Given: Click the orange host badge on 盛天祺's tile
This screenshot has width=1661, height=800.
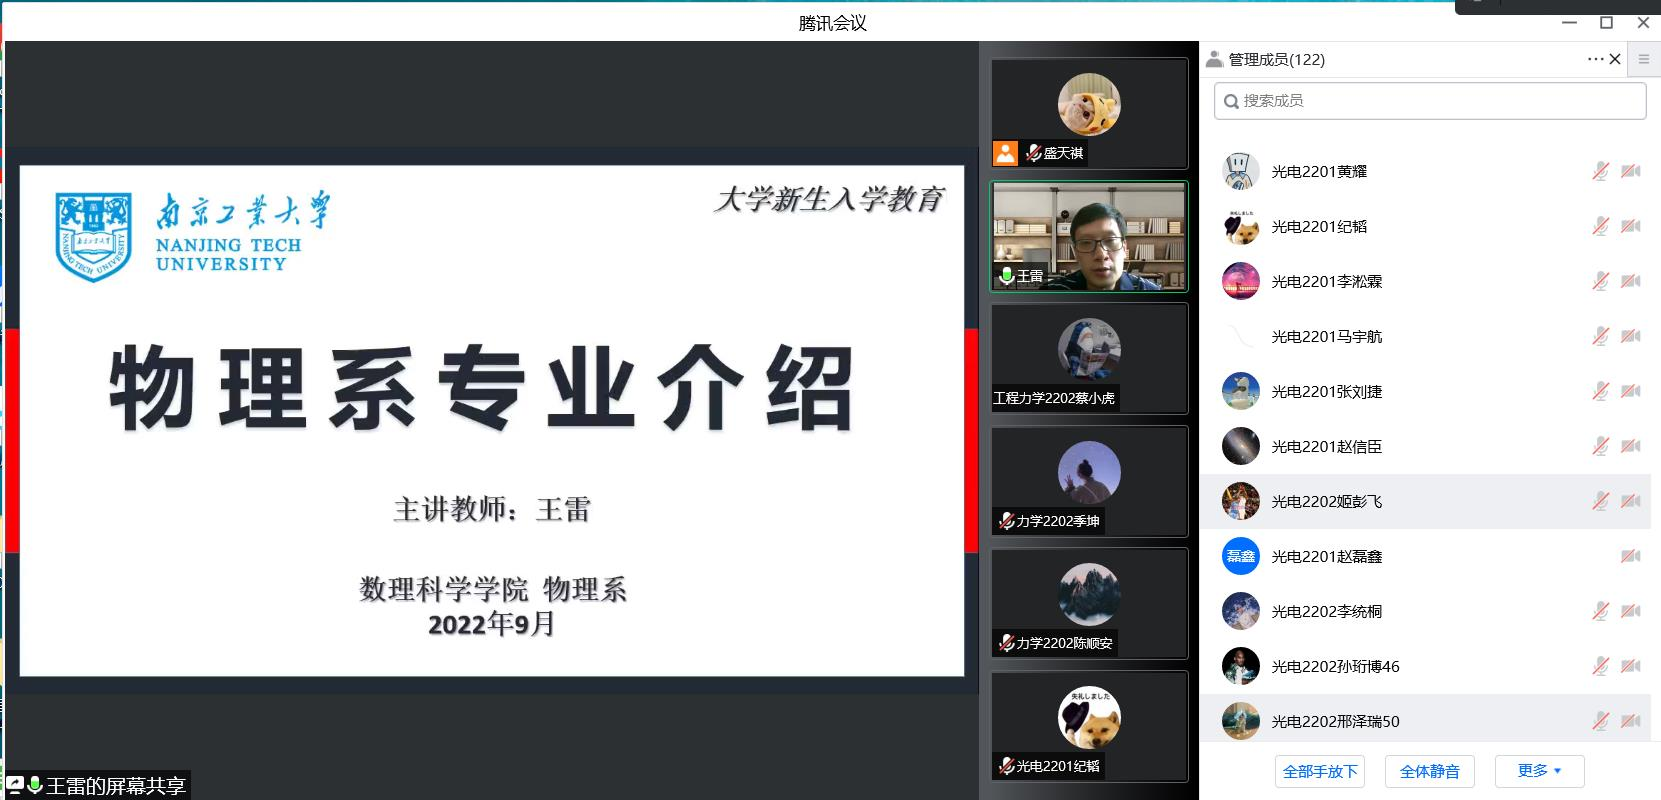Looking at the screenshot, I should 1005,153.
